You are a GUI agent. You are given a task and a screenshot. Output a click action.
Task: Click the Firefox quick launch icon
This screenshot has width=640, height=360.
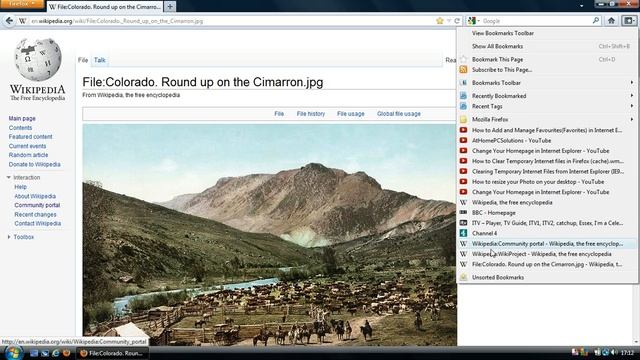(66, 353)
